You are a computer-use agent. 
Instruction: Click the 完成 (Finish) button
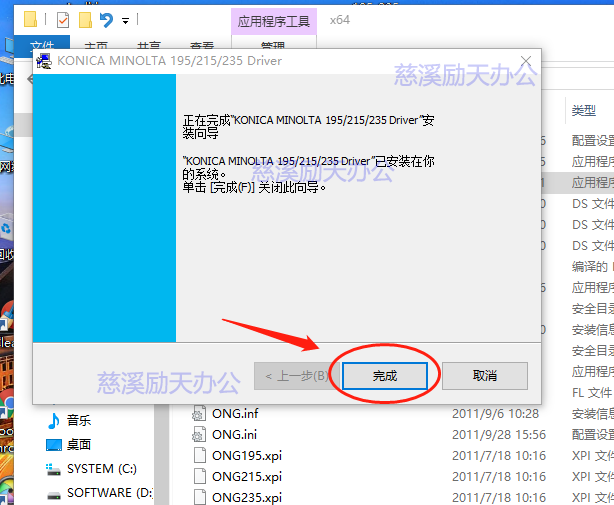385,375
